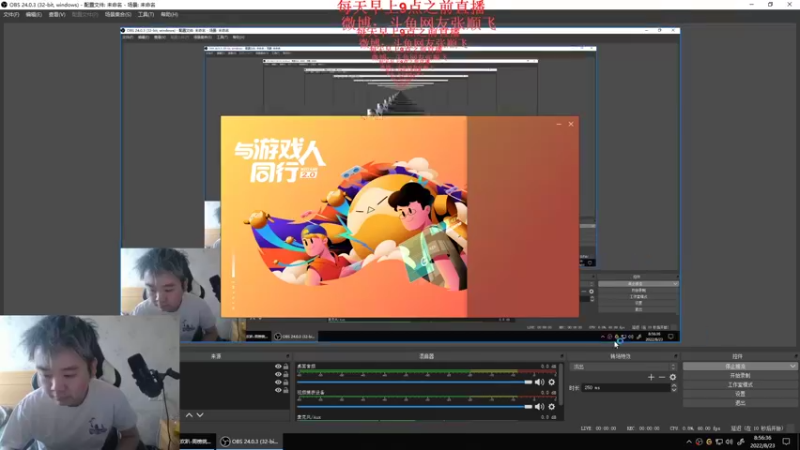
Task: Click the volume icon in system tray
Action: pyautogui.click(x=729, y=442)
